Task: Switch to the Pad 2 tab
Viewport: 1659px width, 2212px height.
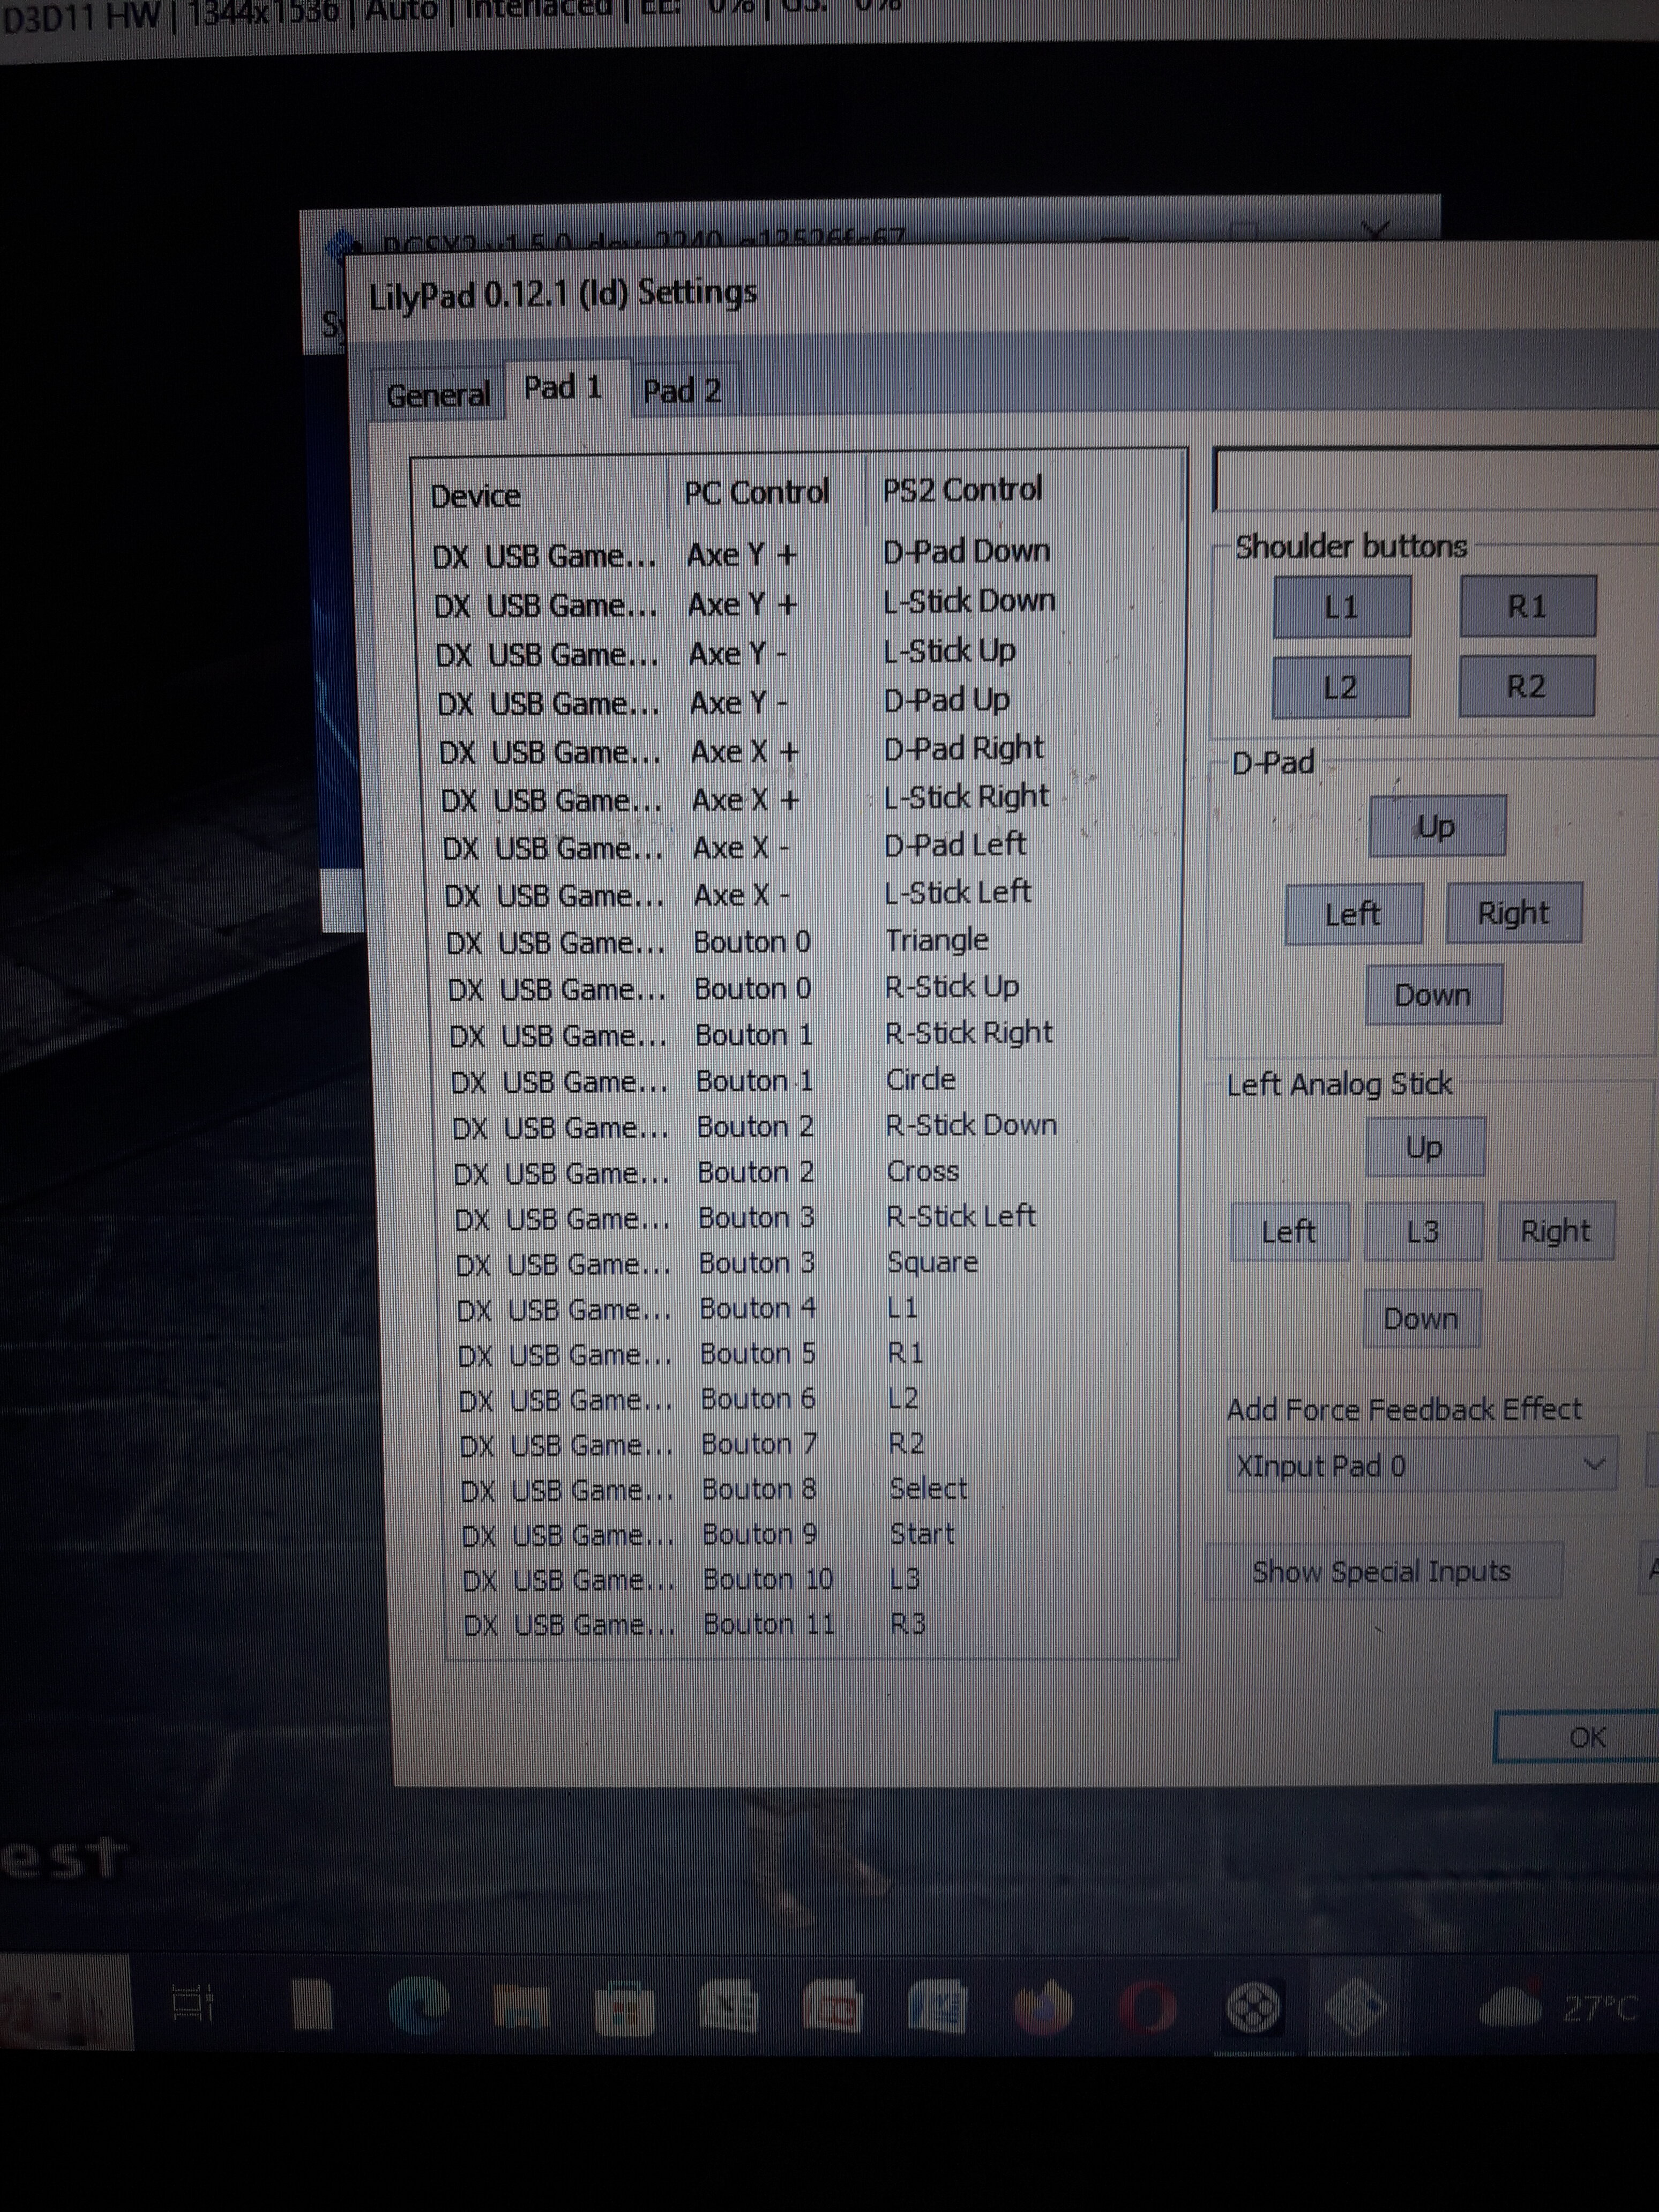Action: (682, 391)
